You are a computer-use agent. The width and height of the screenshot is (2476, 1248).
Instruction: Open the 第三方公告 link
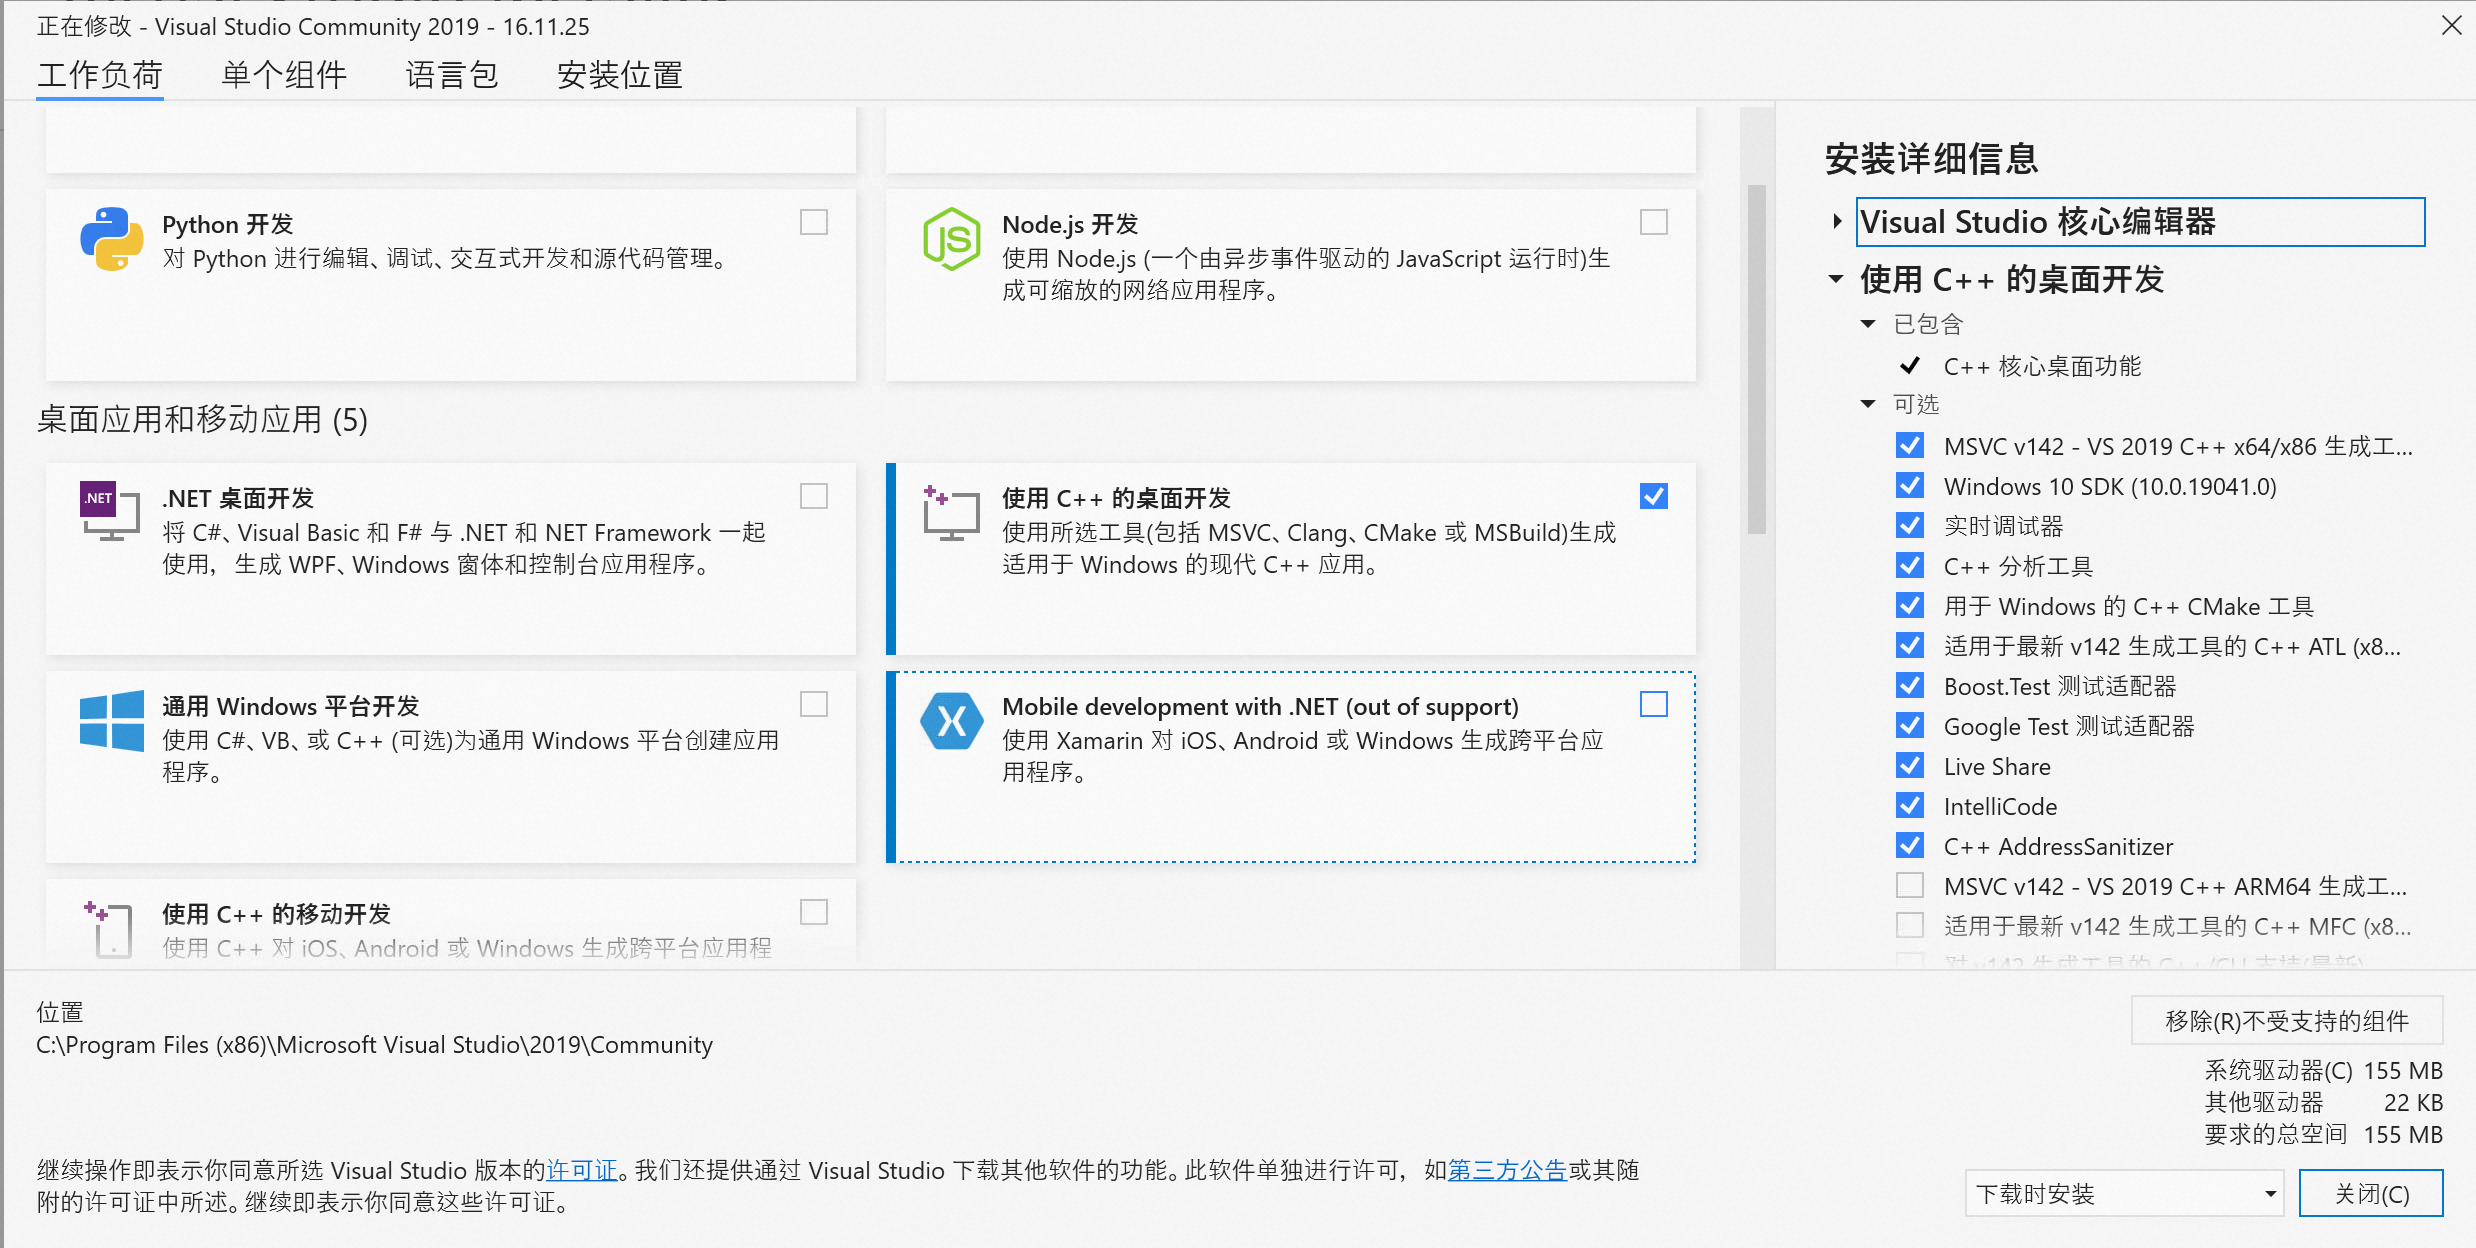[x=1507, y=1170]
